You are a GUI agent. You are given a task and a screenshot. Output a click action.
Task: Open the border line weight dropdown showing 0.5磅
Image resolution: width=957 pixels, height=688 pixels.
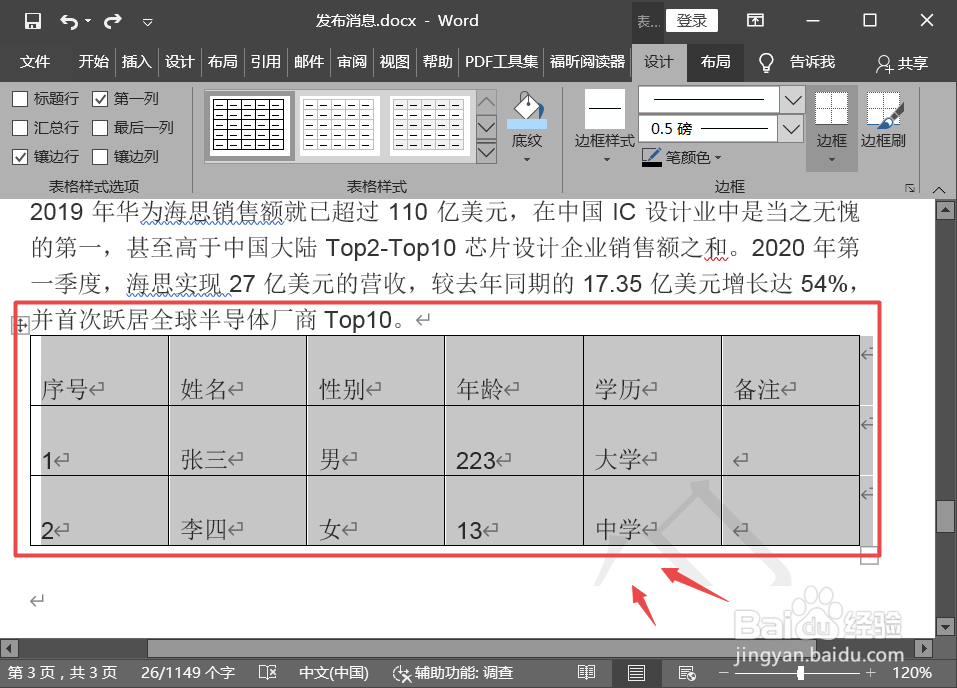tap(791, 128)
